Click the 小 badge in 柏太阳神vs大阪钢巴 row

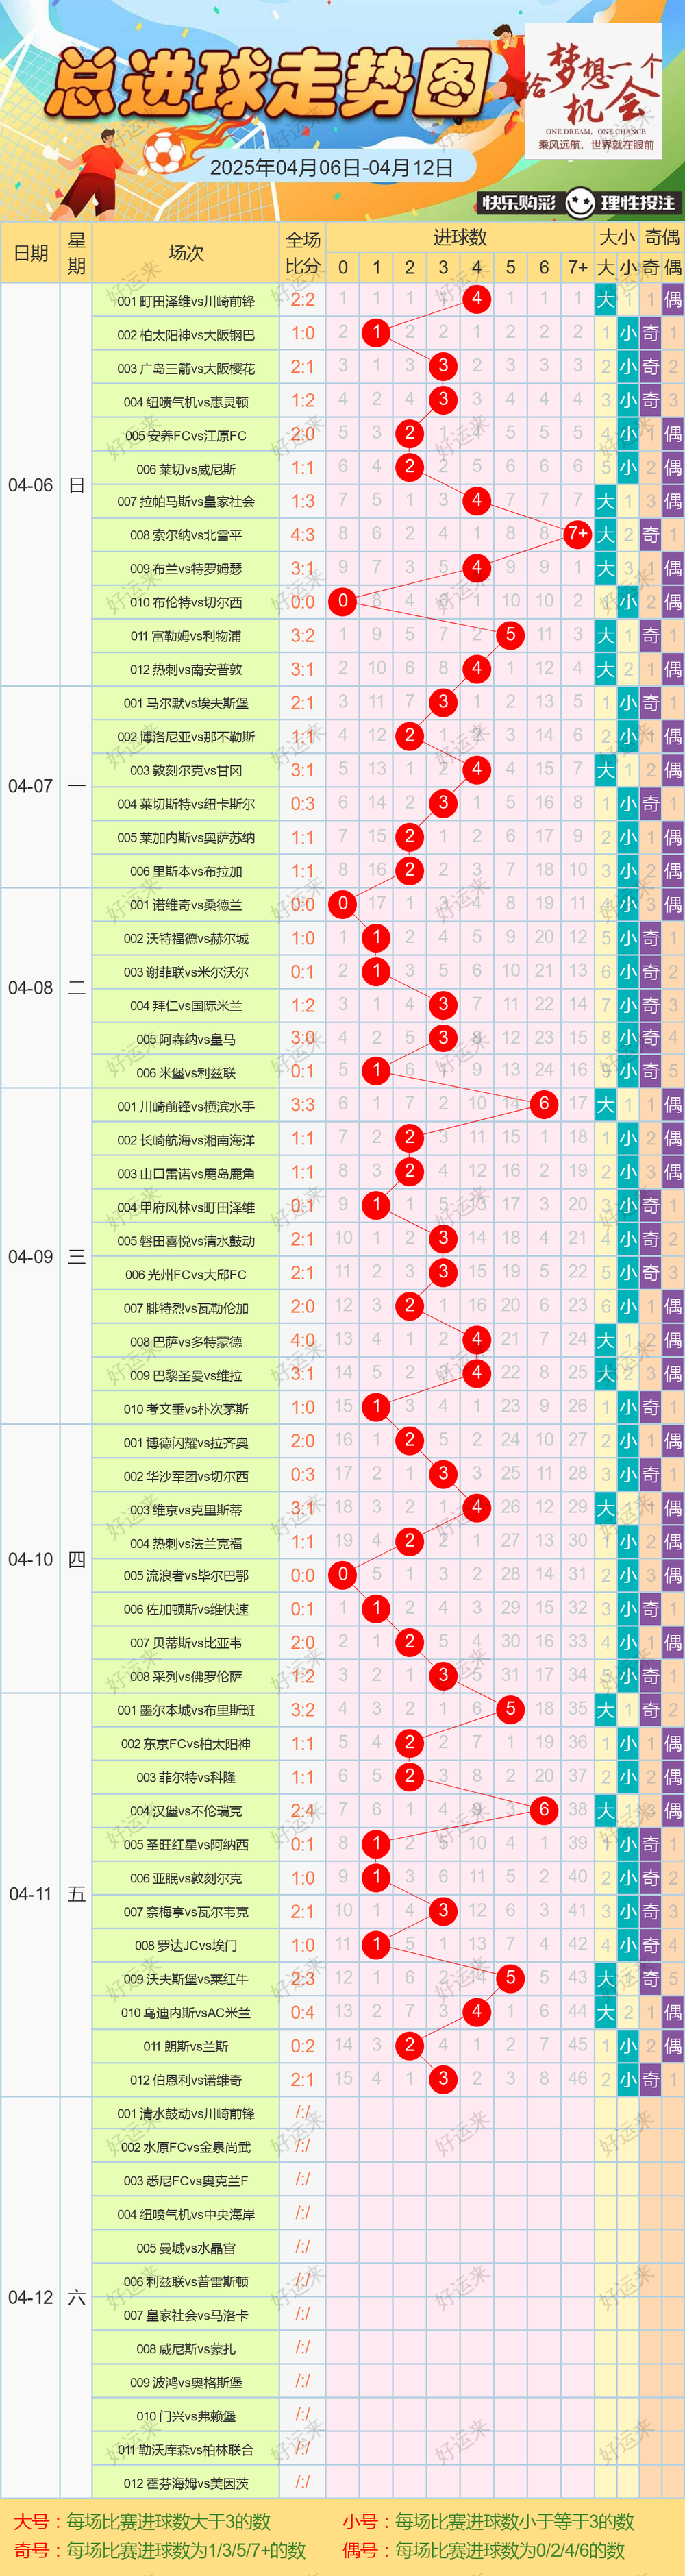pos(628,333)
